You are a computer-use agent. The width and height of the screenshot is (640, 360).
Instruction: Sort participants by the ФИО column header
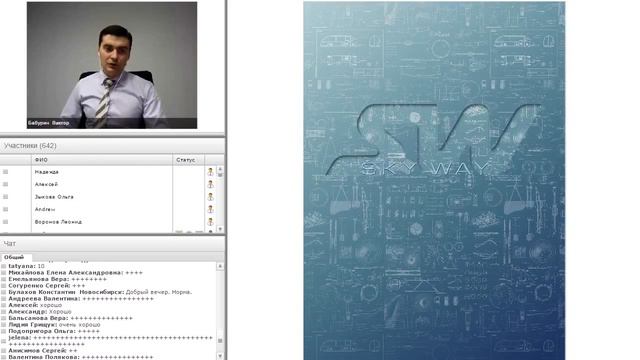tap(102, 160)
